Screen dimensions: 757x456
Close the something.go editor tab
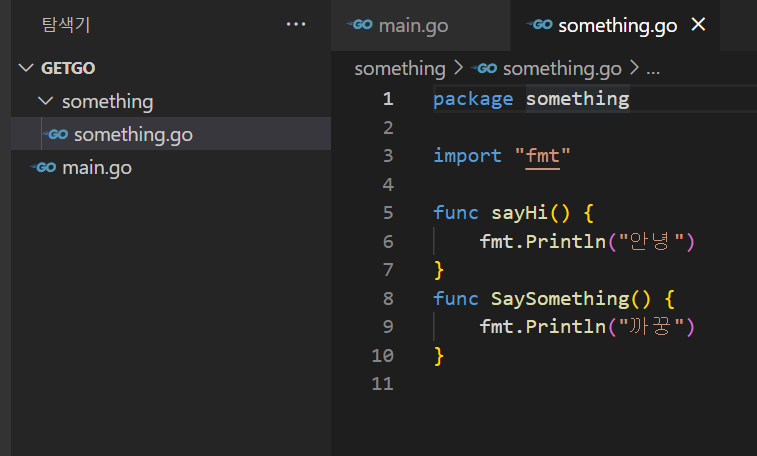click(698, 24)
